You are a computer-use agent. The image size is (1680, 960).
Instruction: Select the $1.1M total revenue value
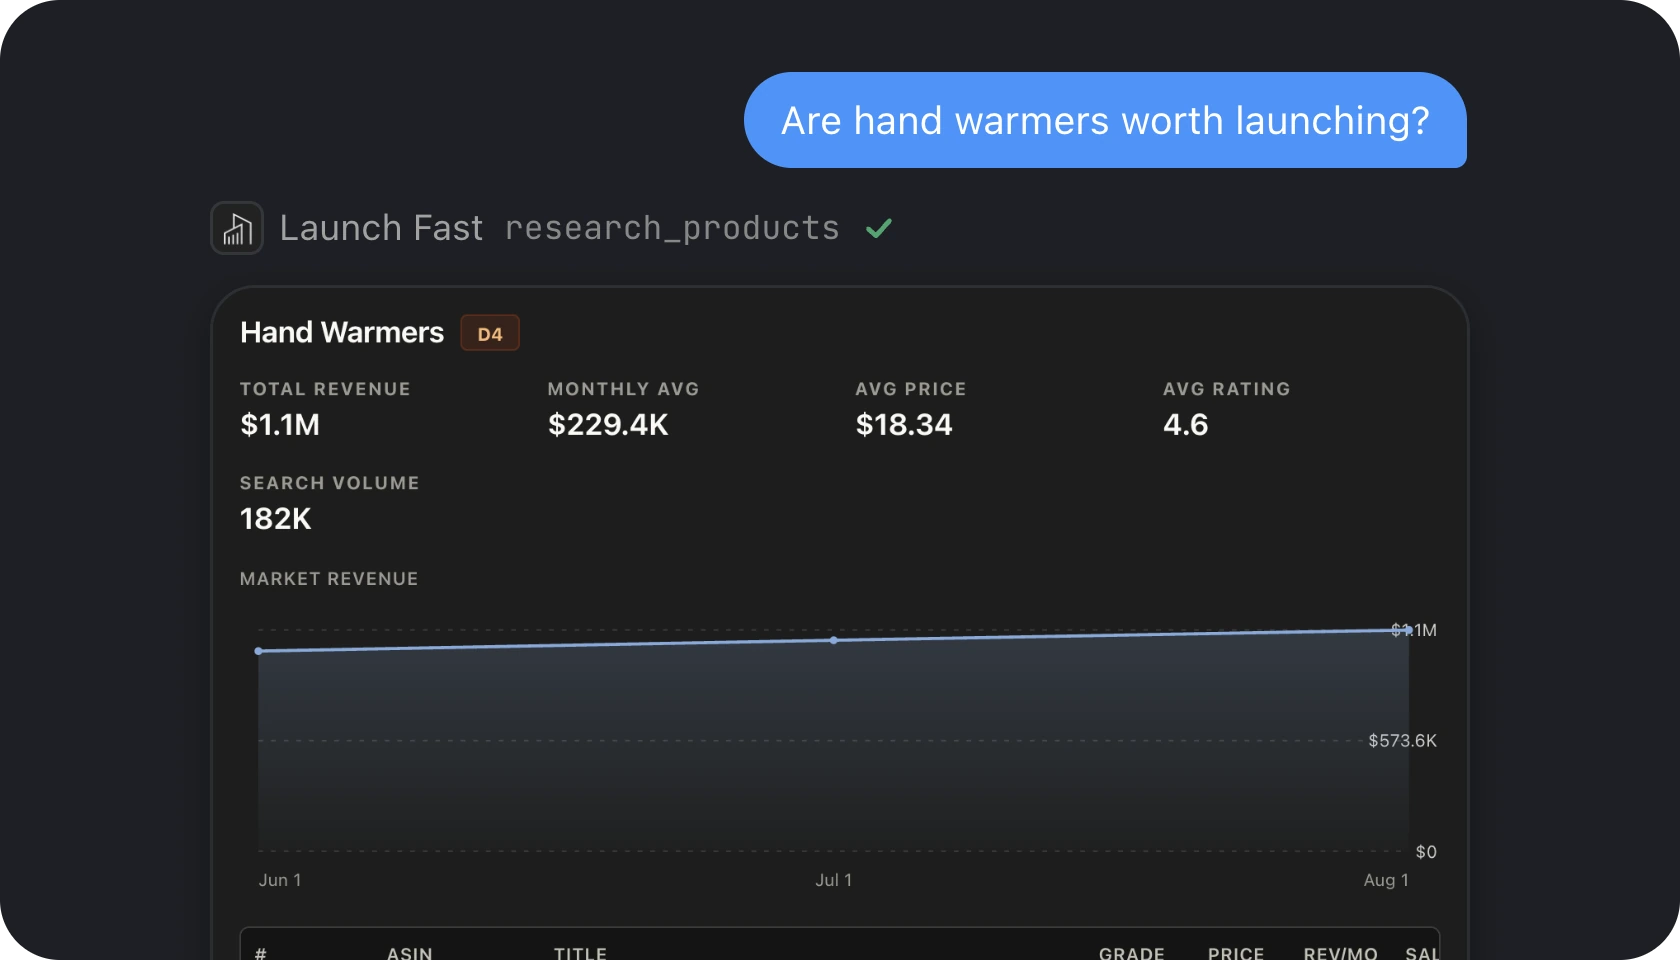[x=280, y=425]
